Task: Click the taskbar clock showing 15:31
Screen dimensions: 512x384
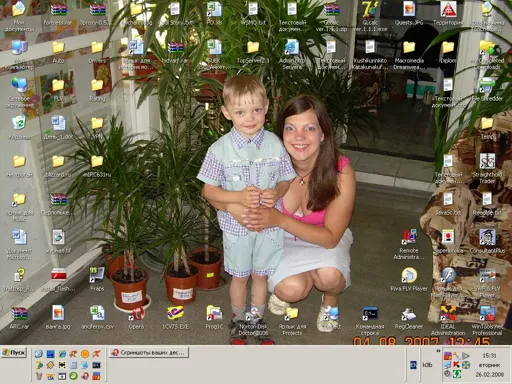Action: click(x=489, y=355)
